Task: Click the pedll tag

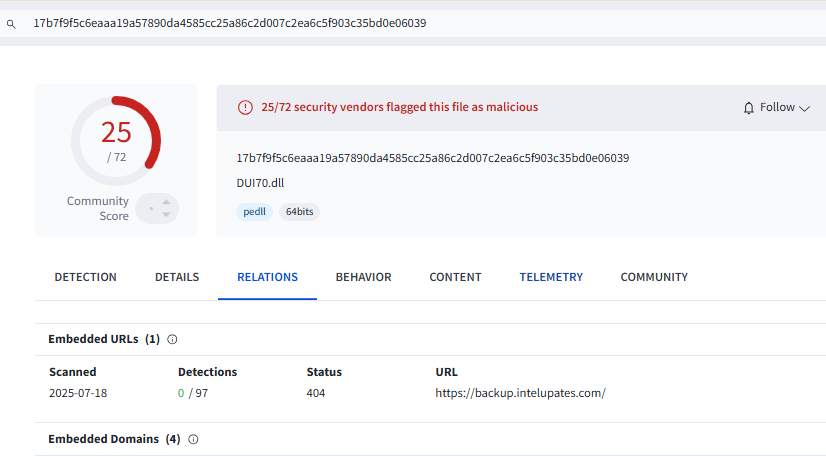Action: [254, 212]
